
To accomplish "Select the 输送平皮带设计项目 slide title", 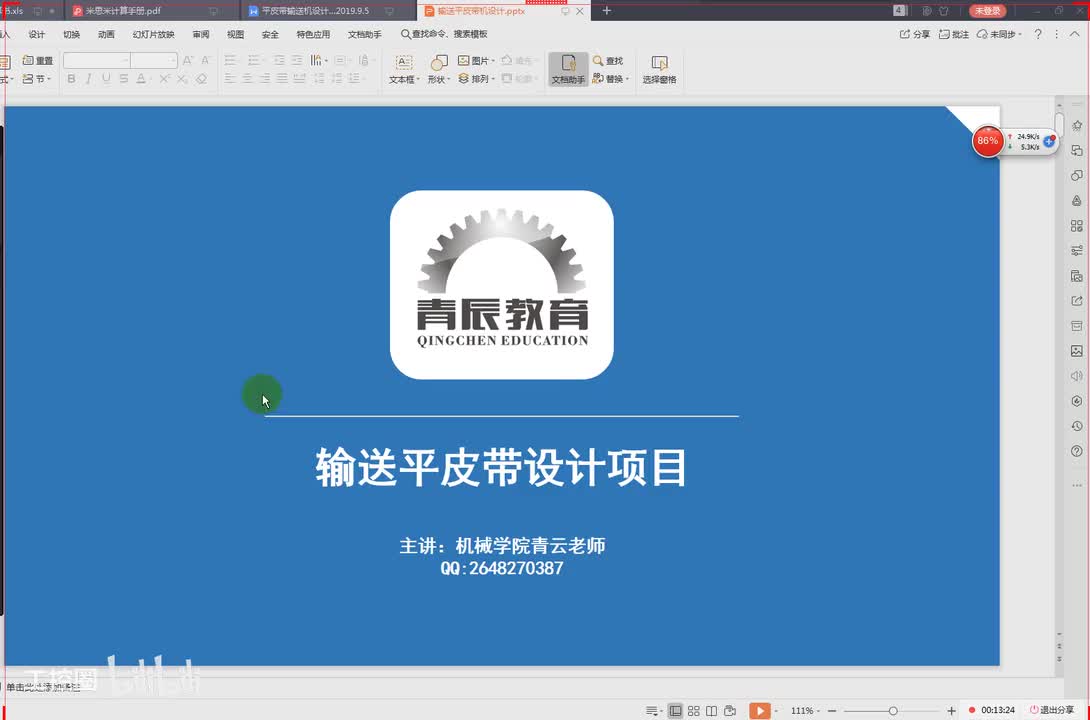I will (x=501, y=467).
